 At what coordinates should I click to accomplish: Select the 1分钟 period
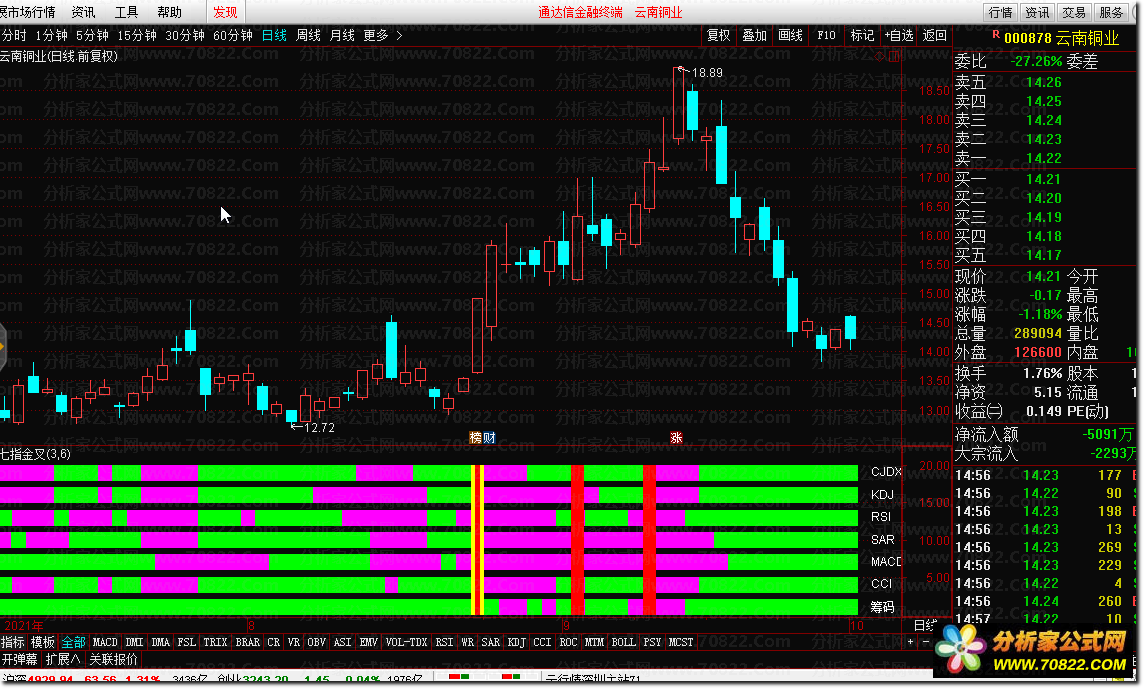coord(51,35)
